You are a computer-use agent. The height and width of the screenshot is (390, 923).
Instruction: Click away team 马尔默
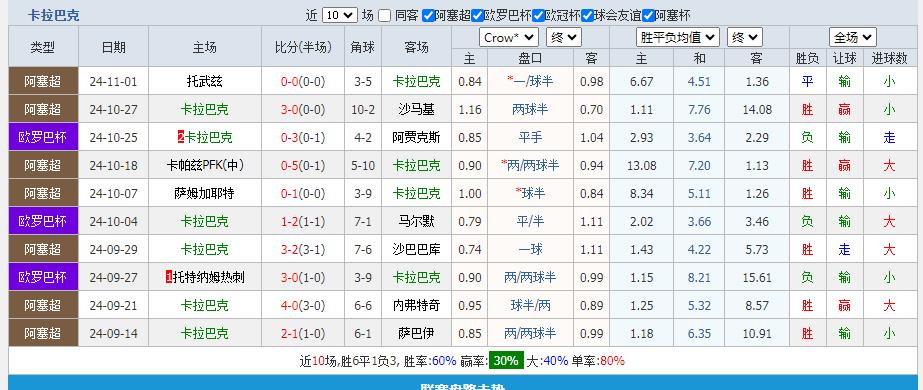click(416, 222)
